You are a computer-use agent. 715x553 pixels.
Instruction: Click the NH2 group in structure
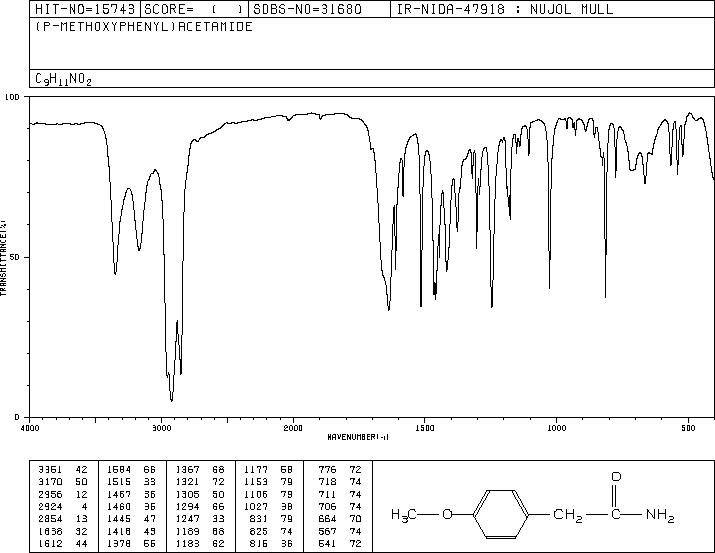coord(660,515)
